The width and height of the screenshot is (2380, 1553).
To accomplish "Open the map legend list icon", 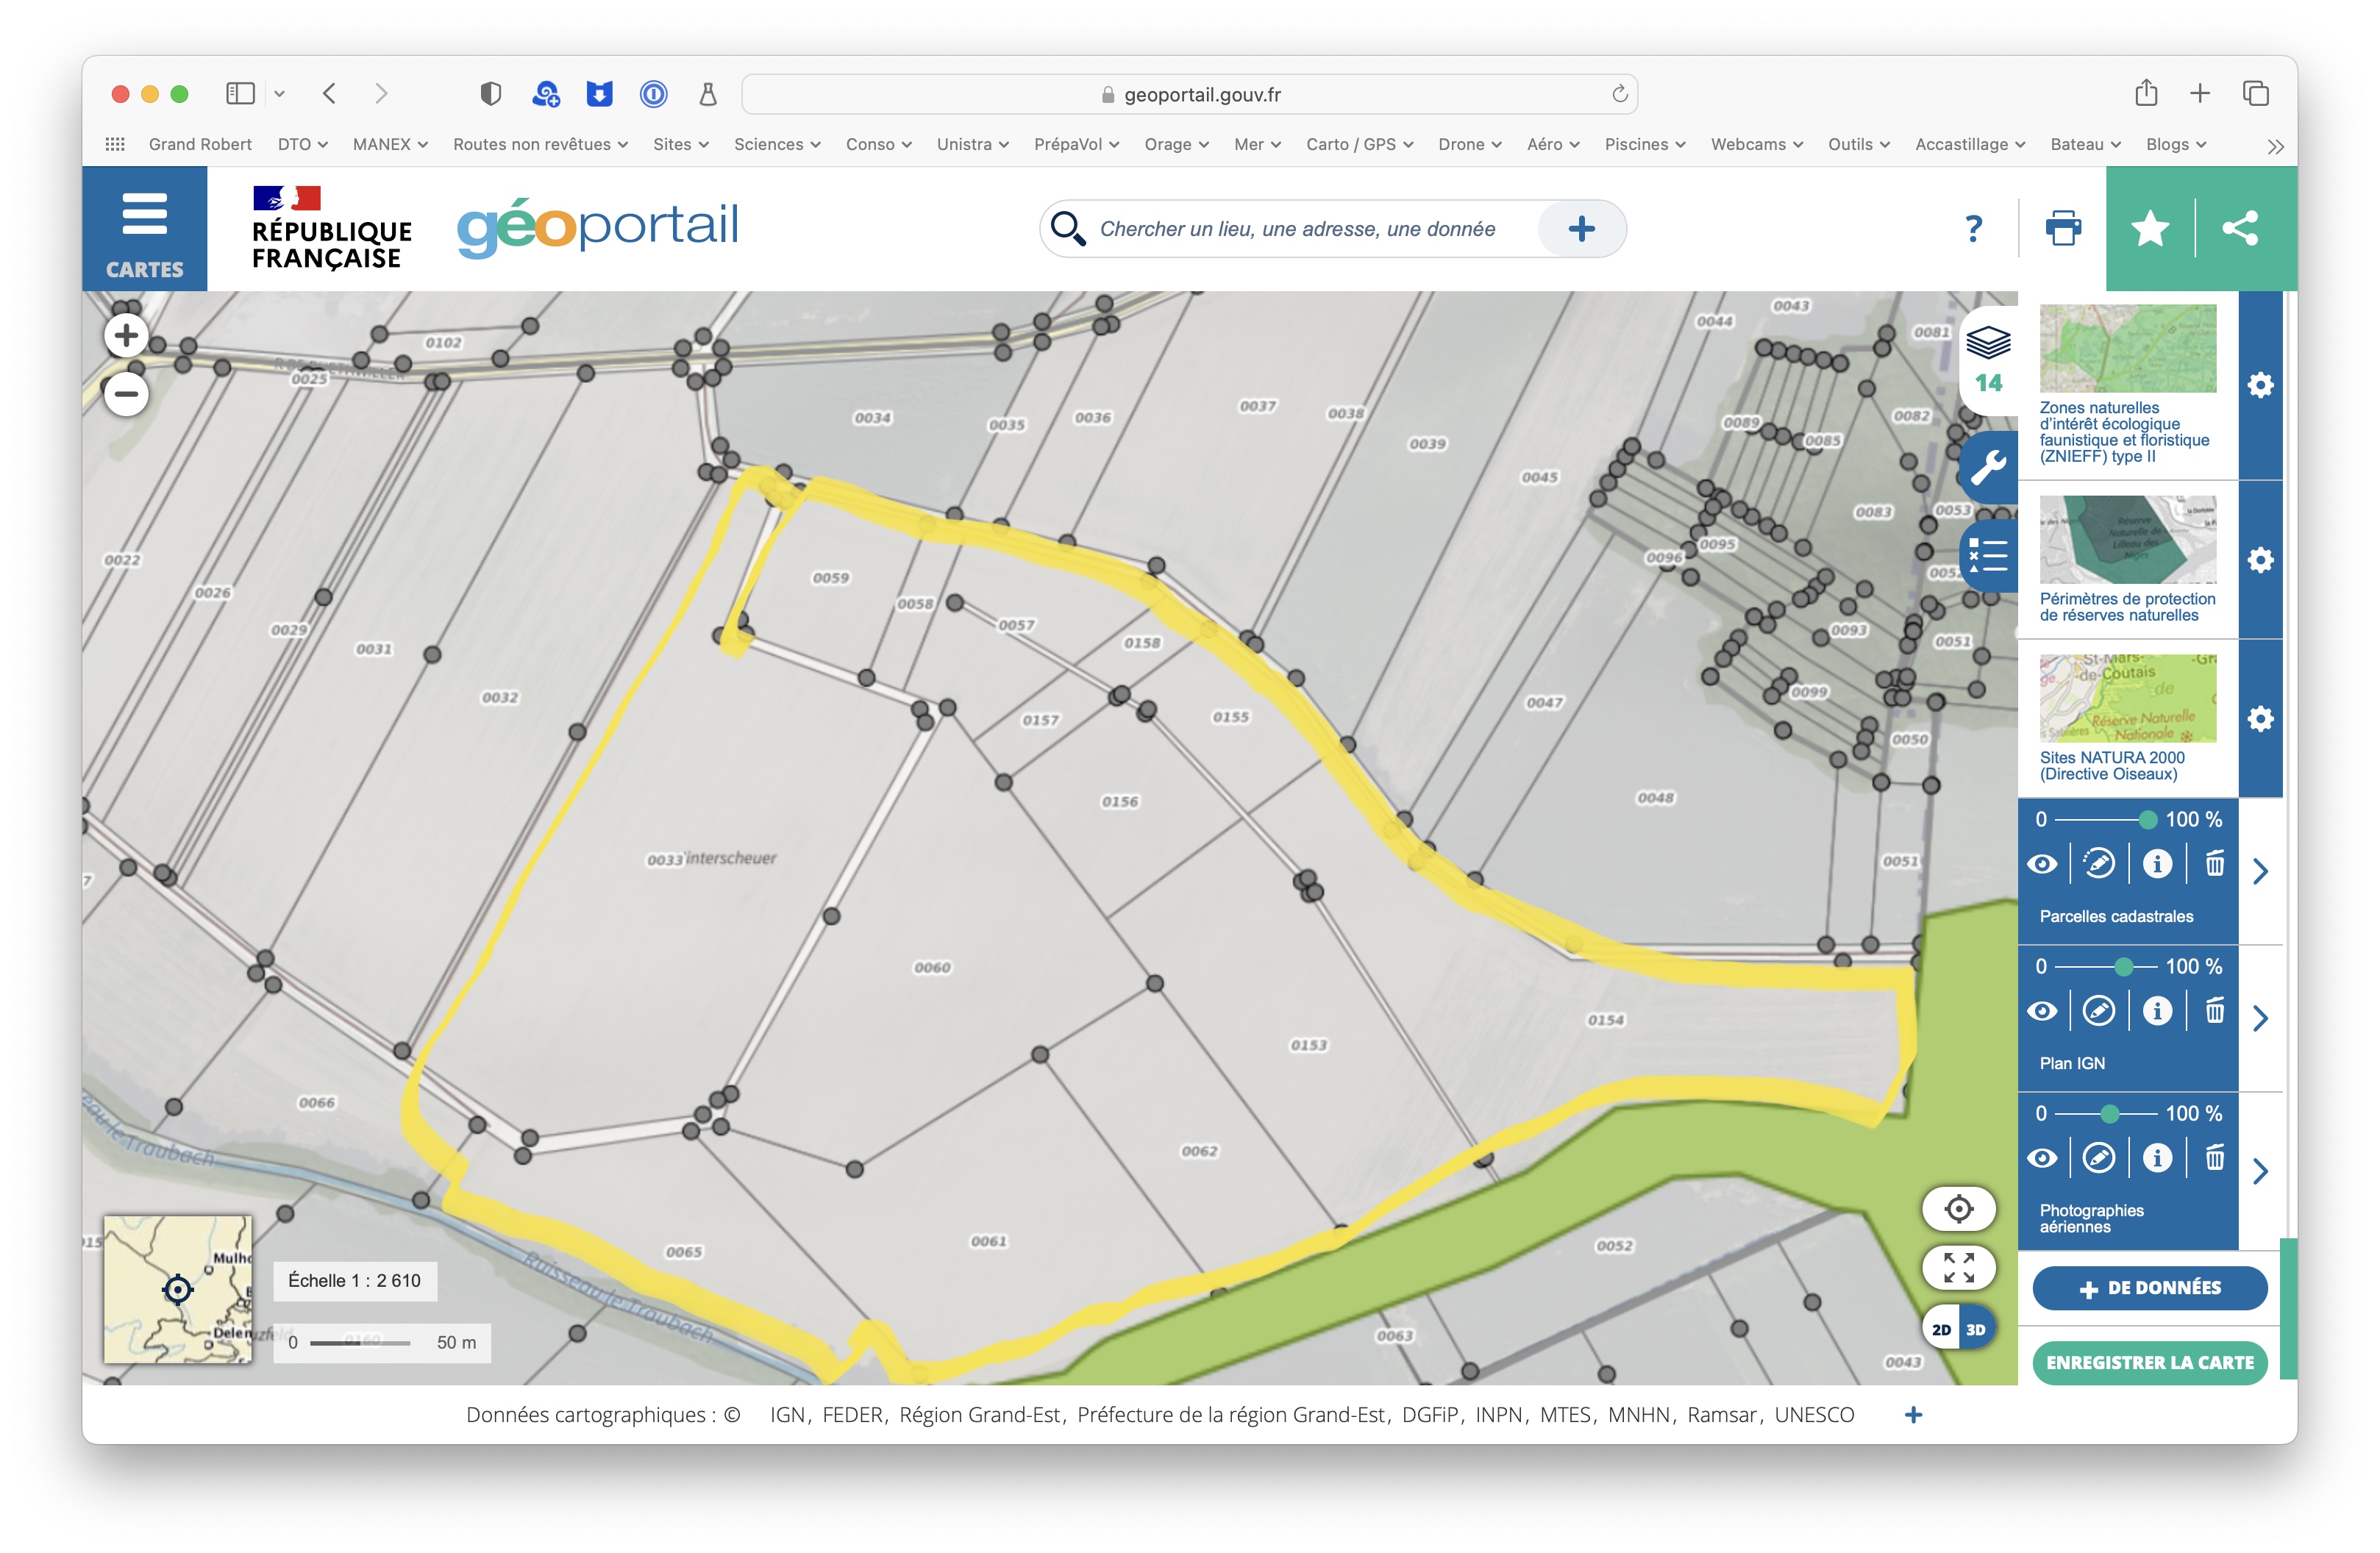I will (1988, 554).
